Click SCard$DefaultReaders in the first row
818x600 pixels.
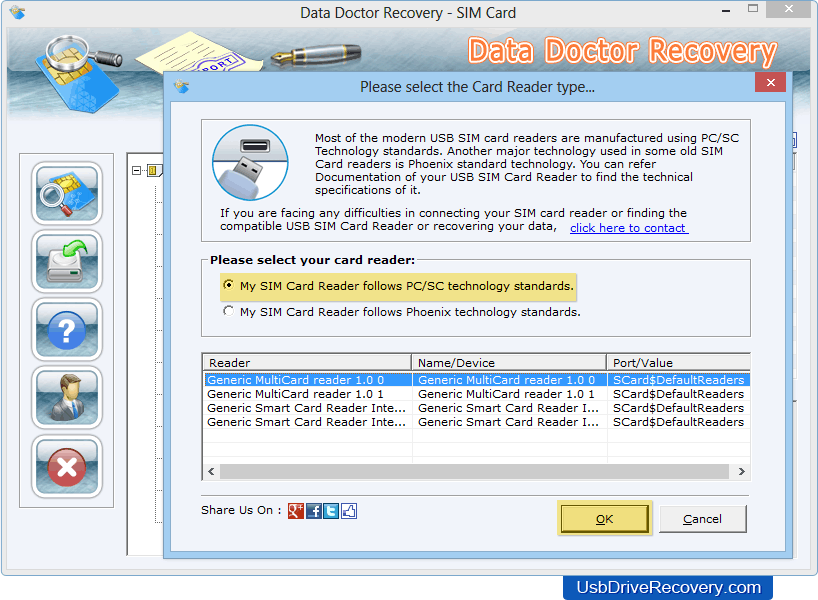pos(678,380)
